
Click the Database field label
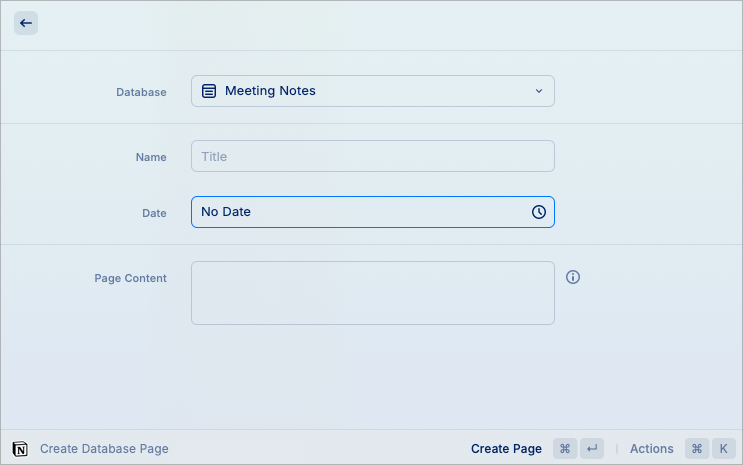click(141, 92)
